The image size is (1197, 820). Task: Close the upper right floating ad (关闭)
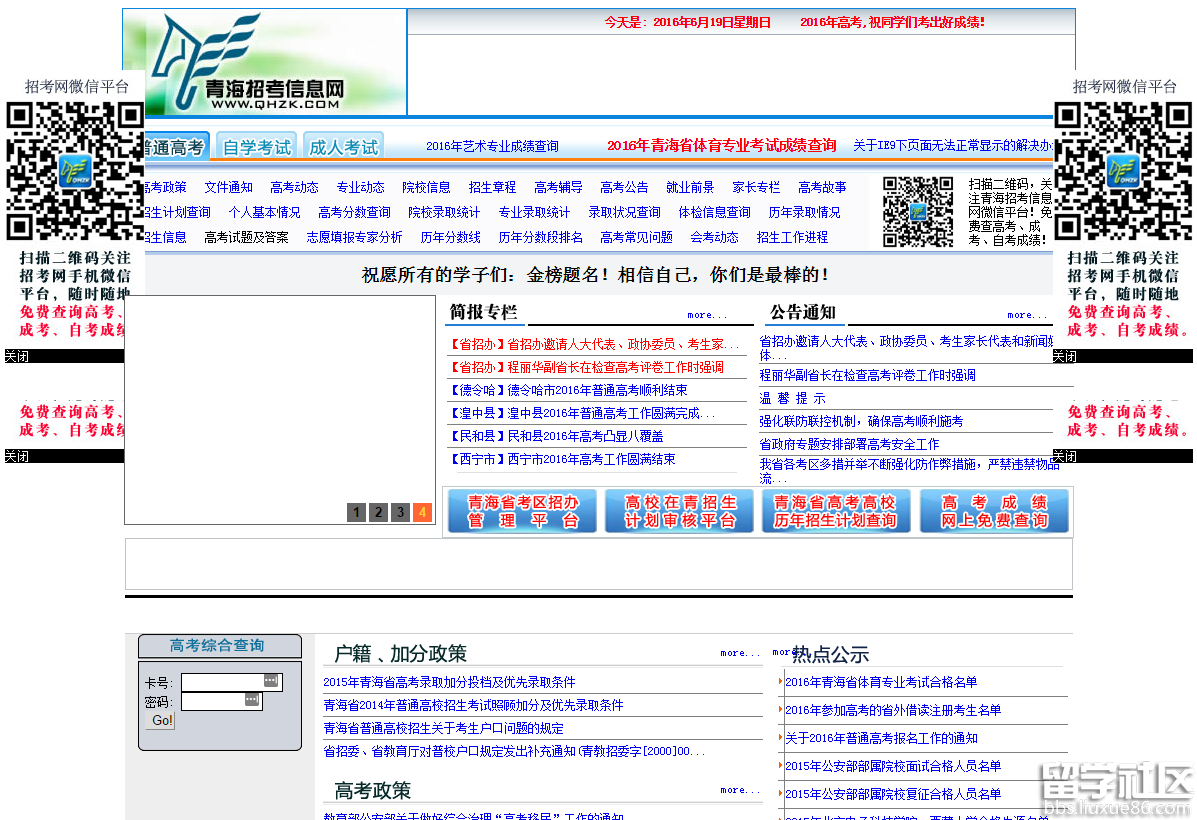pos(1065,357)
